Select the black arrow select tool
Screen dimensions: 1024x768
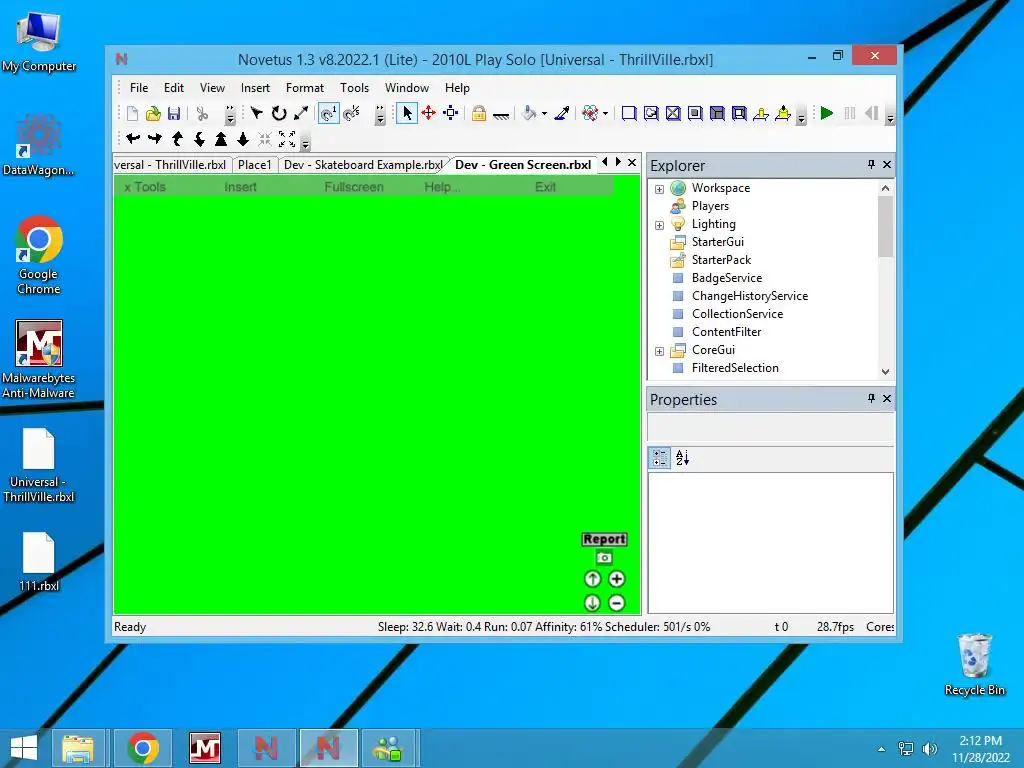click(257, 114)
